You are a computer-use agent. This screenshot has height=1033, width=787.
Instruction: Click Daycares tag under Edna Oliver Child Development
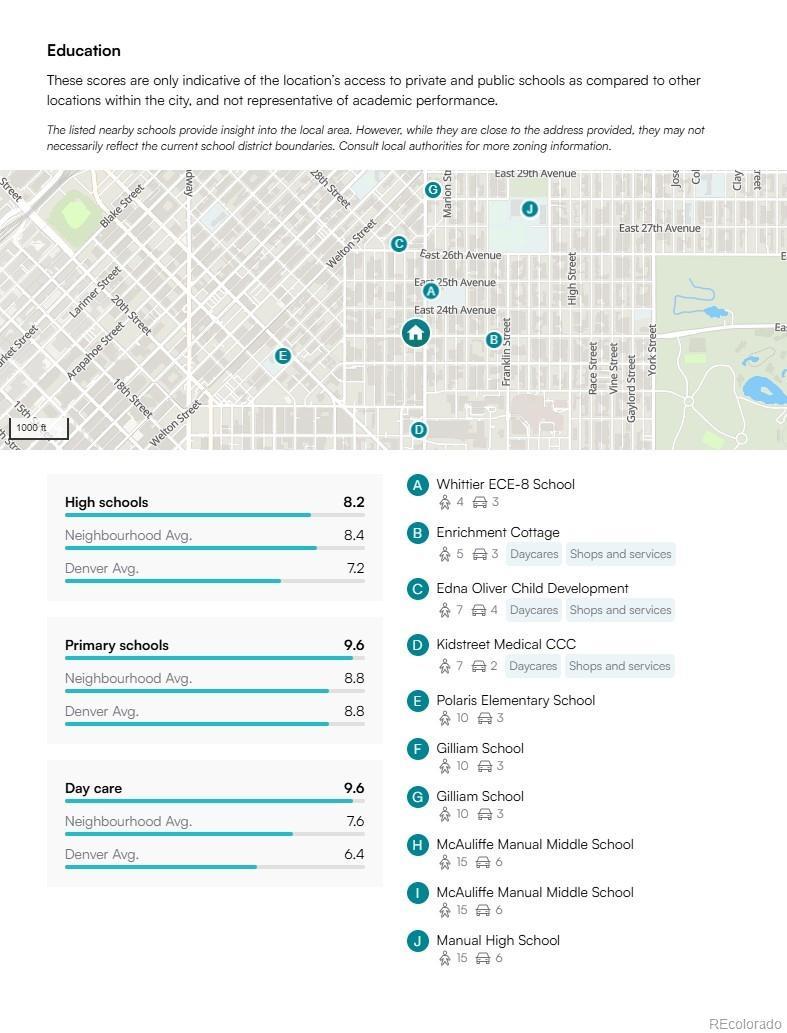[x=533, y=610]
